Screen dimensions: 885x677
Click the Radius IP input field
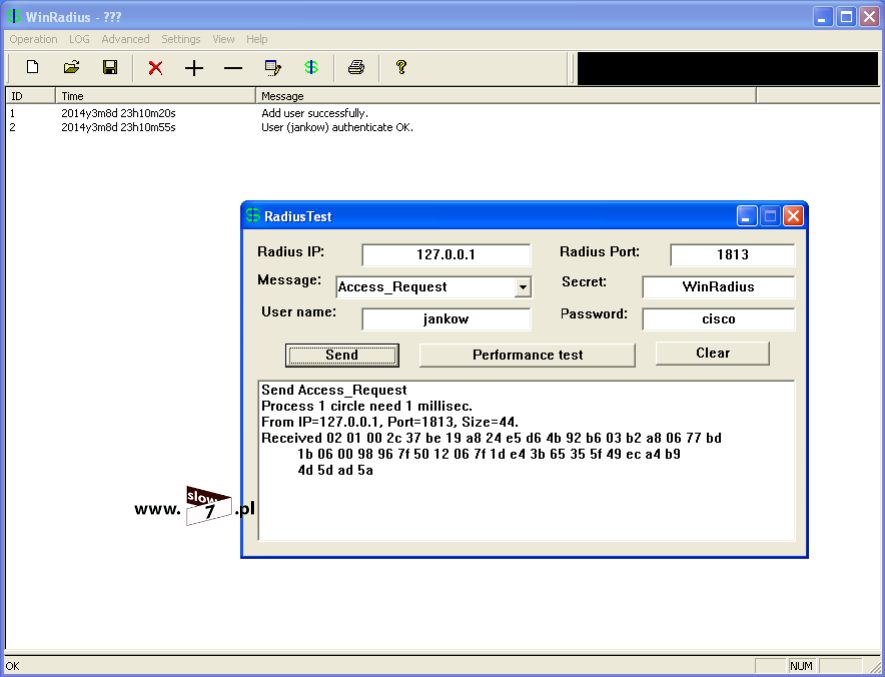point(446,255)
